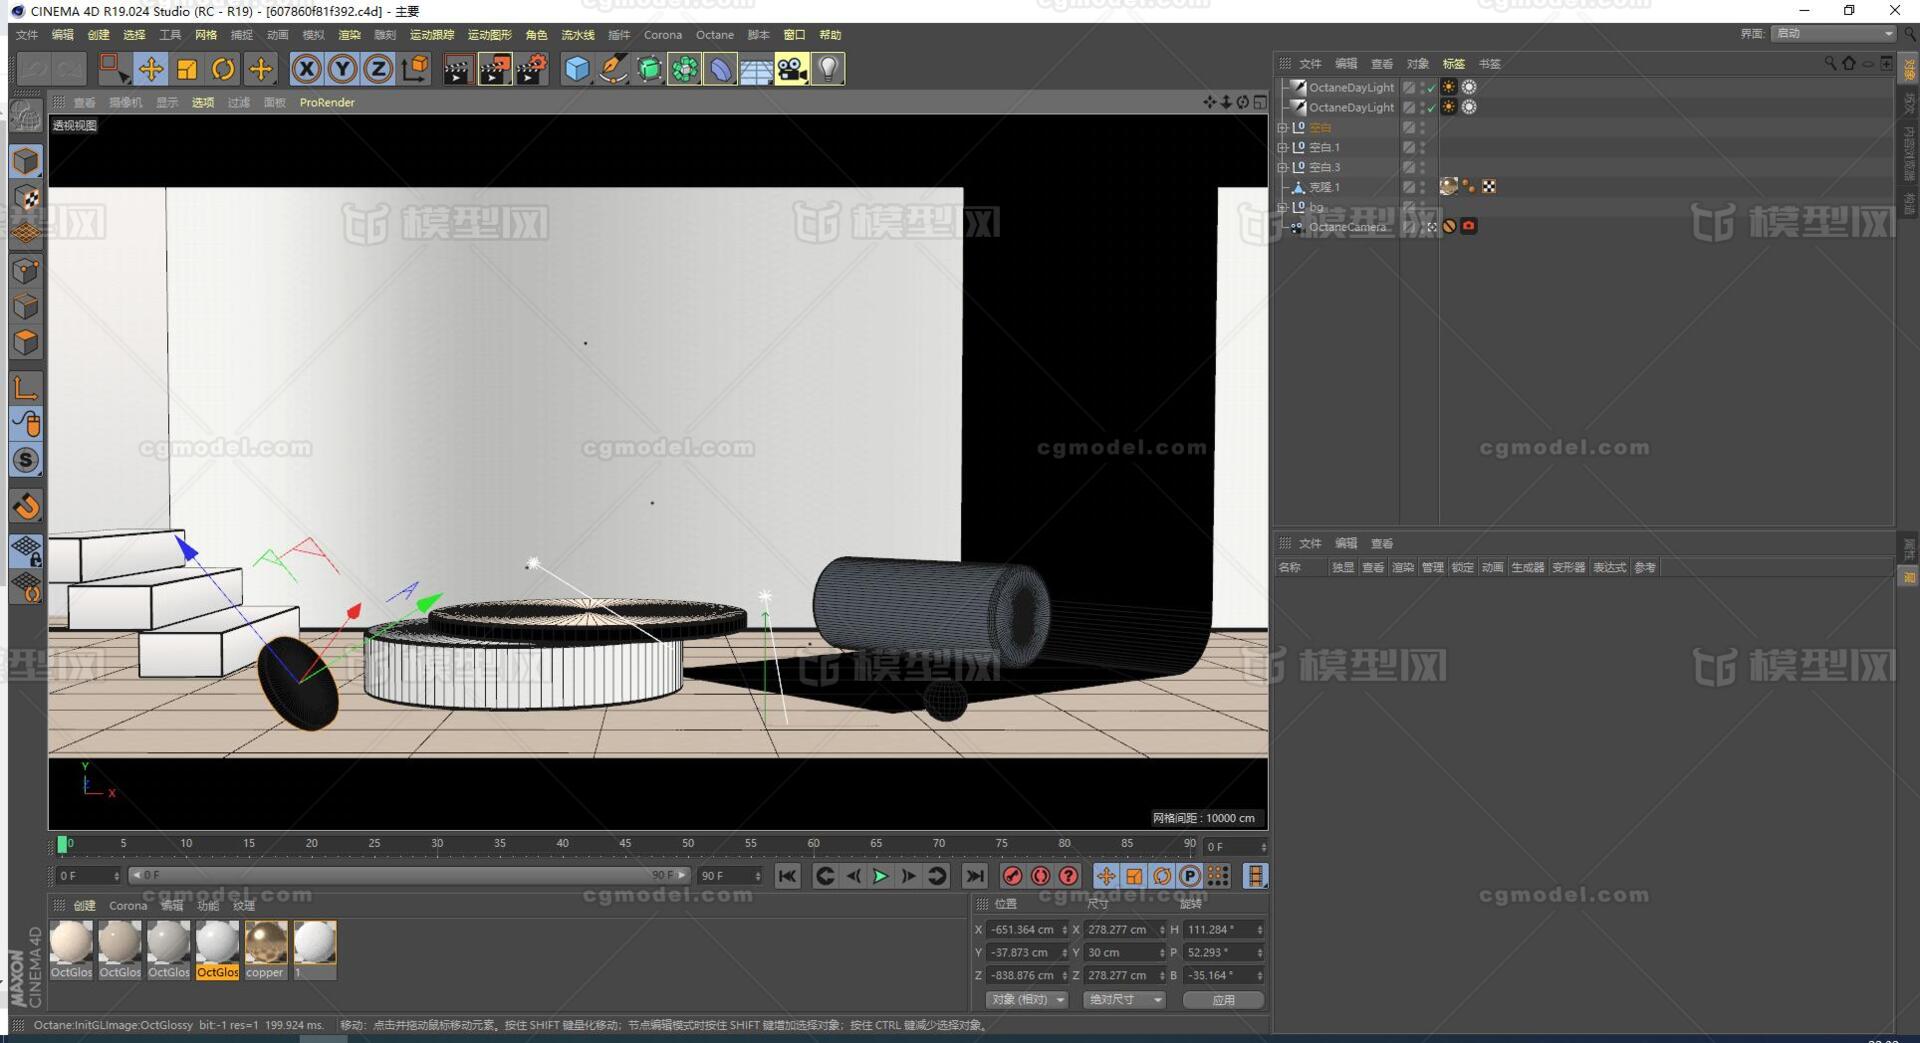The image size is (1920, 1043).
Task: Open the 对象 (相对) coordinate dropdown
Action: [x=1027, y=1000]
